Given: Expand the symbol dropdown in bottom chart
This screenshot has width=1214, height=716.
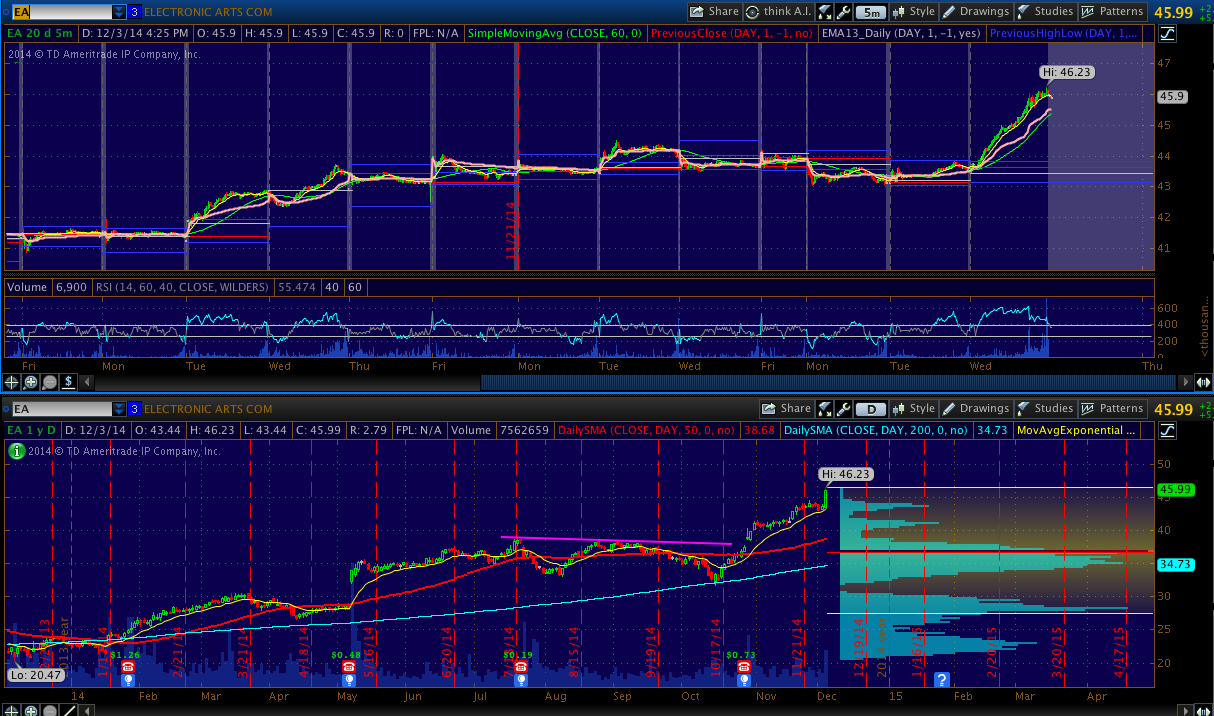Looking at the screenshot, I should (119, 409).
